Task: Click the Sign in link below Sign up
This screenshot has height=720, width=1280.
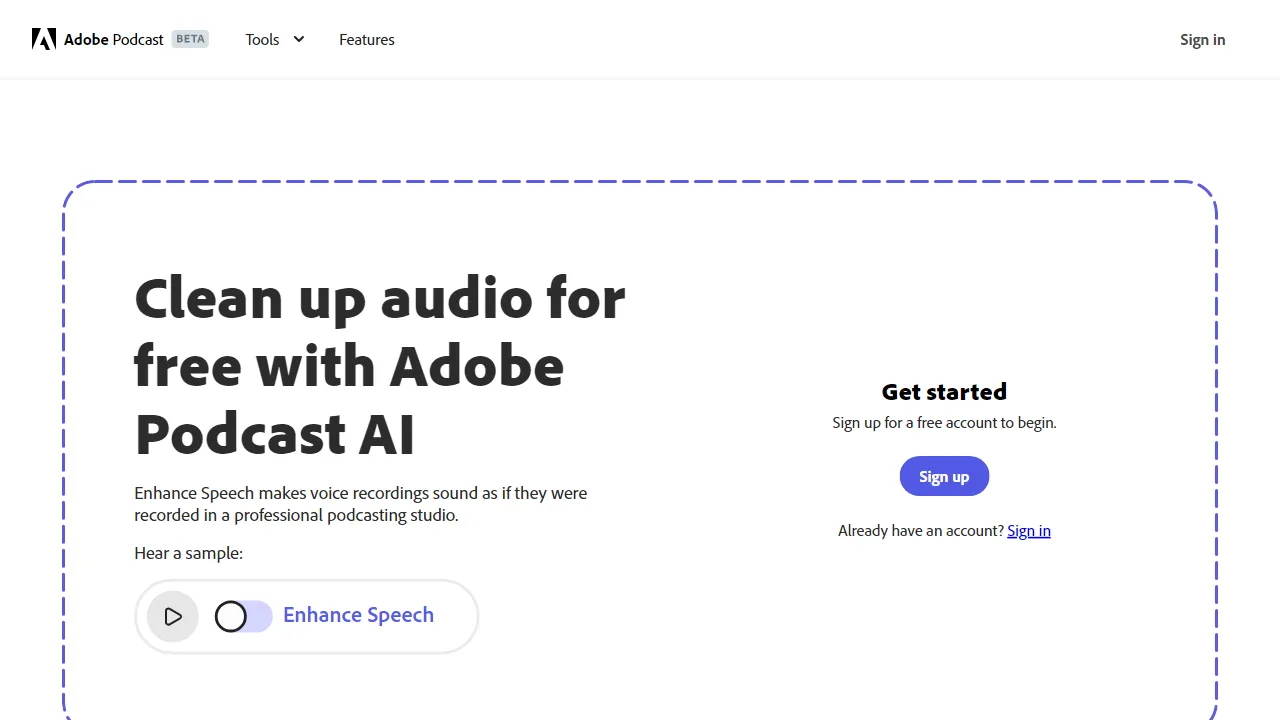Action: (x=1029, y=531)
